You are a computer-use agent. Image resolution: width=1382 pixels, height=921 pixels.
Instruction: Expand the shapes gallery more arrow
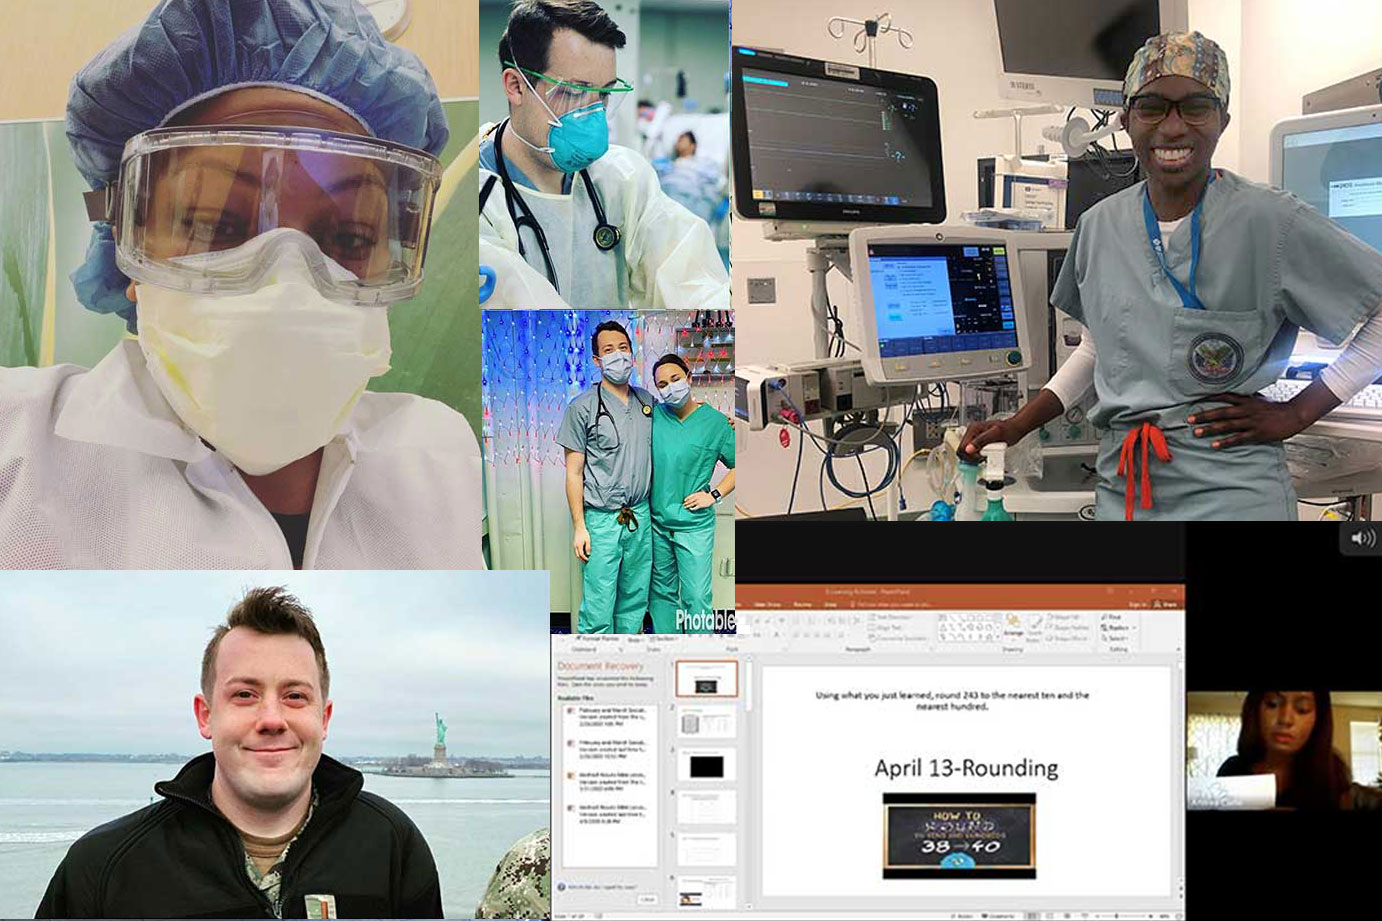998,638
